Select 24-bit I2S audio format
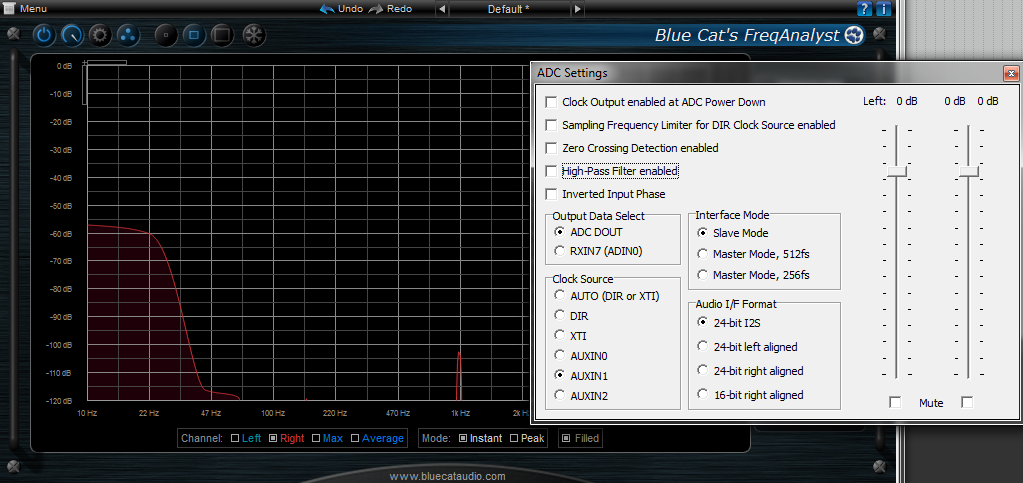The height and width of the screenshot is (483, 1023). 702,321
